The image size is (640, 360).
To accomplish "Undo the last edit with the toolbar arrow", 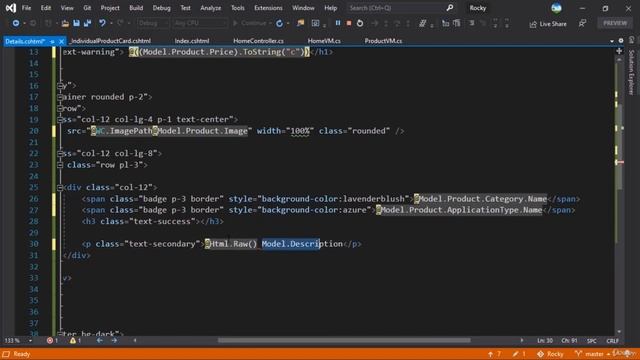I will [102, 23].
